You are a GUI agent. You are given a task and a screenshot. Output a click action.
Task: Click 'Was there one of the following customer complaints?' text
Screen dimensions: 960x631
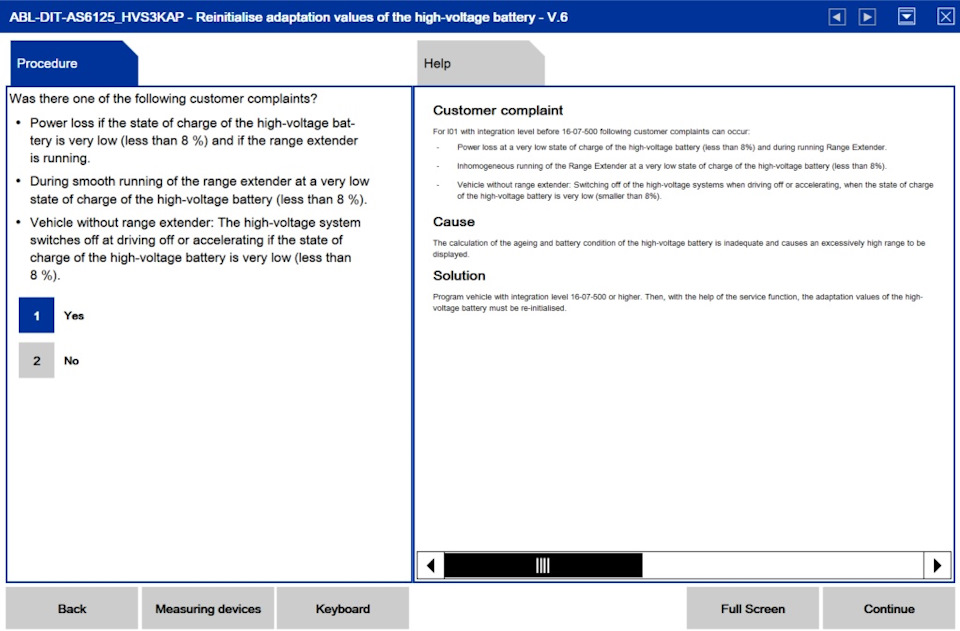click(163, 99)
